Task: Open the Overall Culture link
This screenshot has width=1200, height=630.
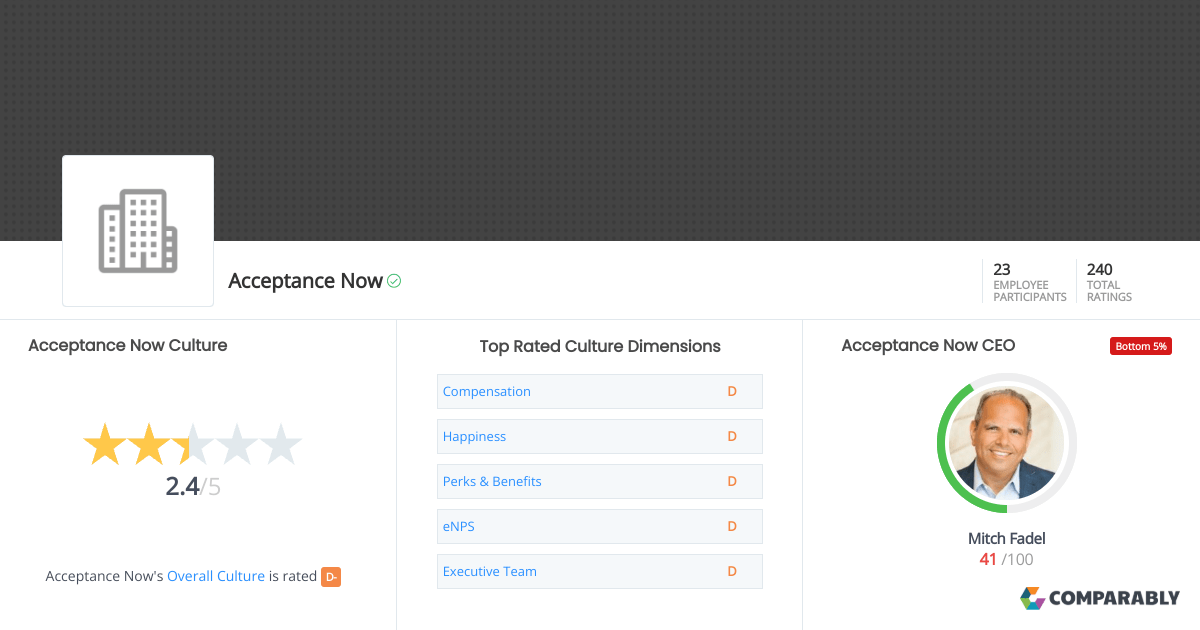Action: [216, 576]
